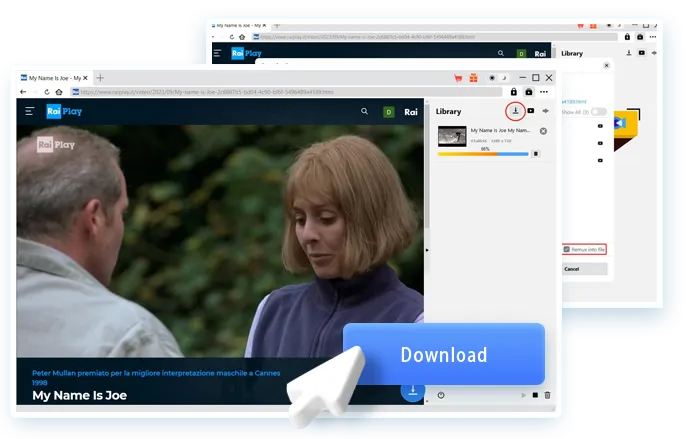Click the padlock icon in front window toolbar
Image resolution: width=686 pixels, height=439 pixels.
tap(514, 92)
